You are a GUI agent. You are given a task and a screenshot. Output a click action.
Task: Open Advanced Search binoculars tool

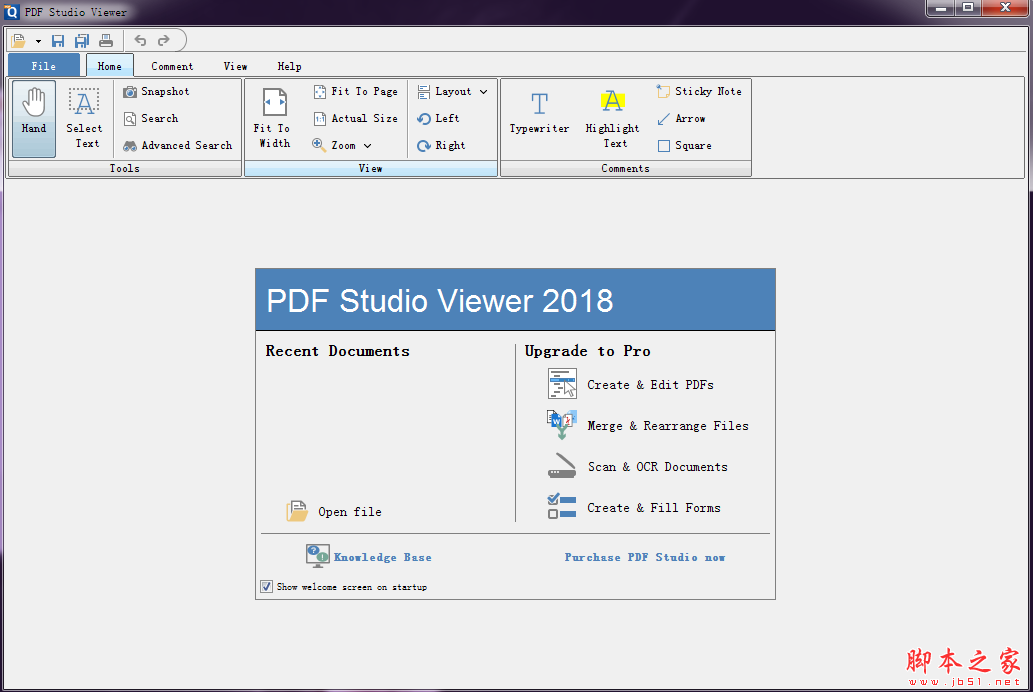coord(130,146)
